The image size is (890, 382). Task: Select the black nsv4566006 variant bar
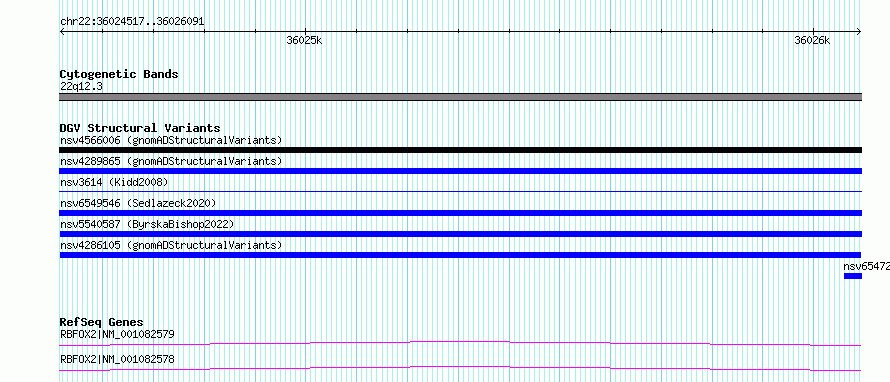[460, 150]
